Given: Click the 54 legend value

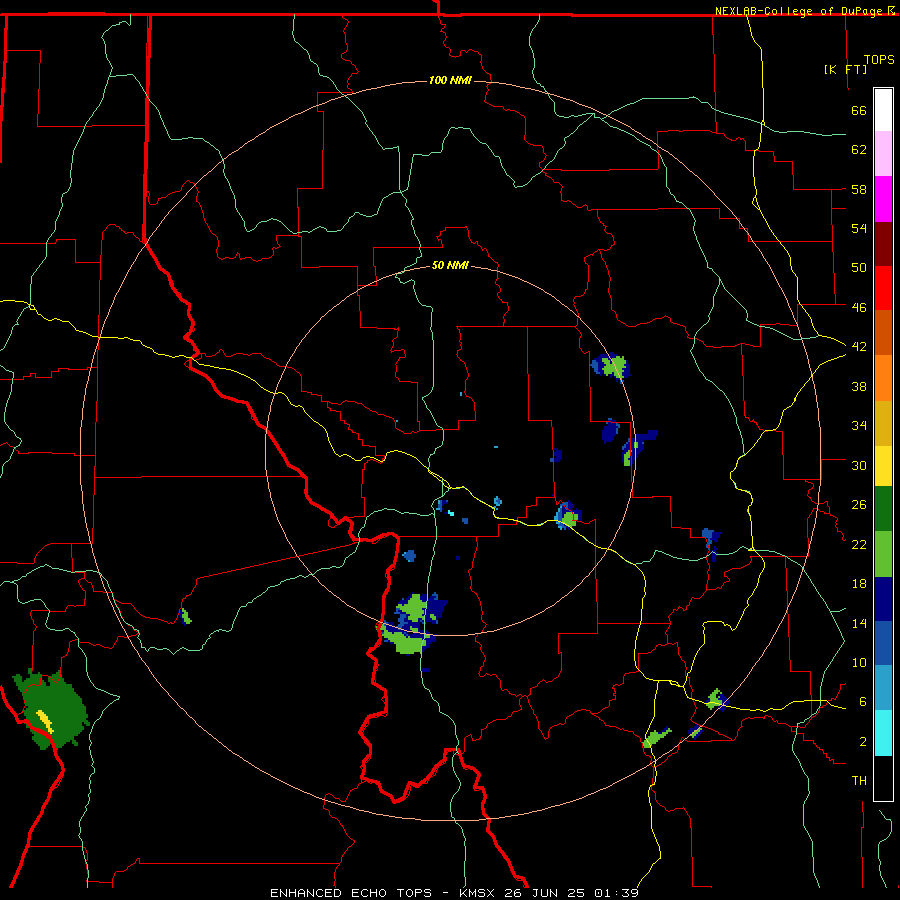Looking at the screenshot, I should click(859, 228).
